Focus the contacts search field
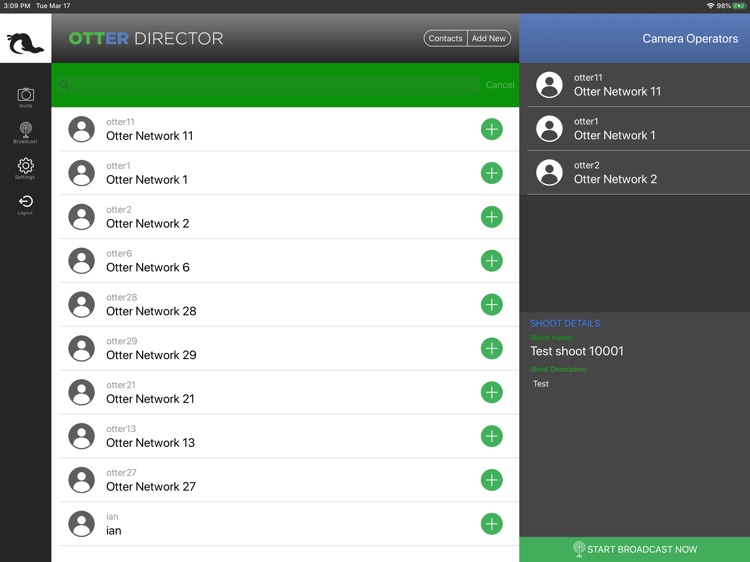Viewport: 750px width, 562px height. pyautogui.click(x=268, y=85)
